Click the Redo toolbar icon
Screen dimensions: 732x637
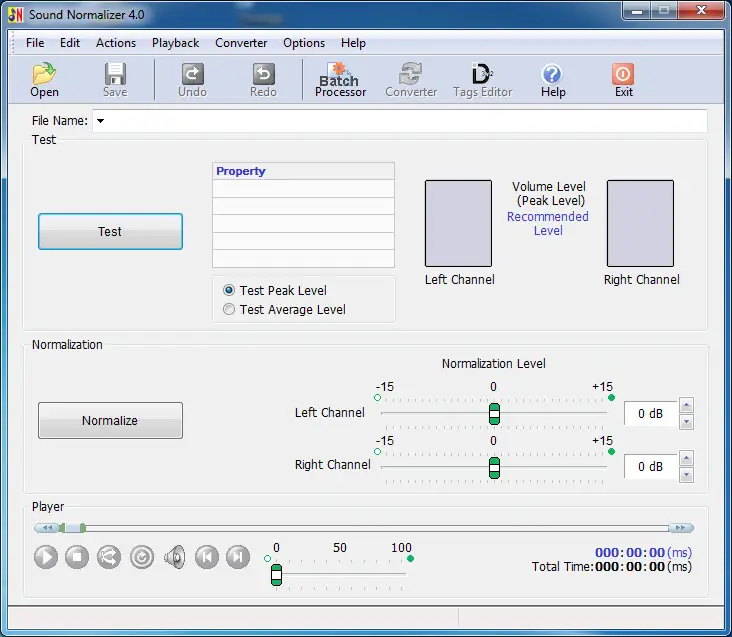point(263,80)
